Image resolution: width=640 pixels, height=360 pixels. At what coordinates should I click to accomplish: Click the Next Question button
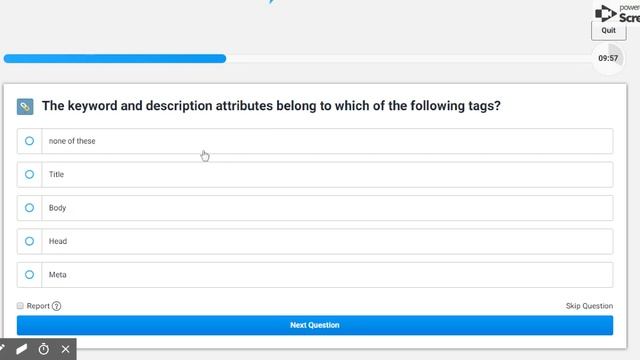coord(315,325)
